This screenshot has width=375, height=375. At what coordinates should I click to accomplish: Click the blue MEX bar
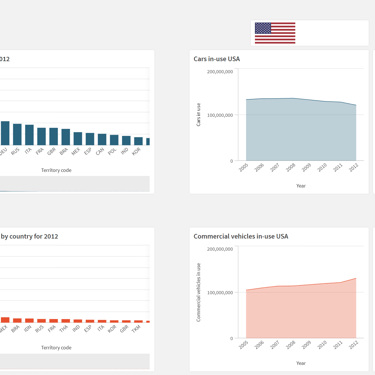click(78, 139)
